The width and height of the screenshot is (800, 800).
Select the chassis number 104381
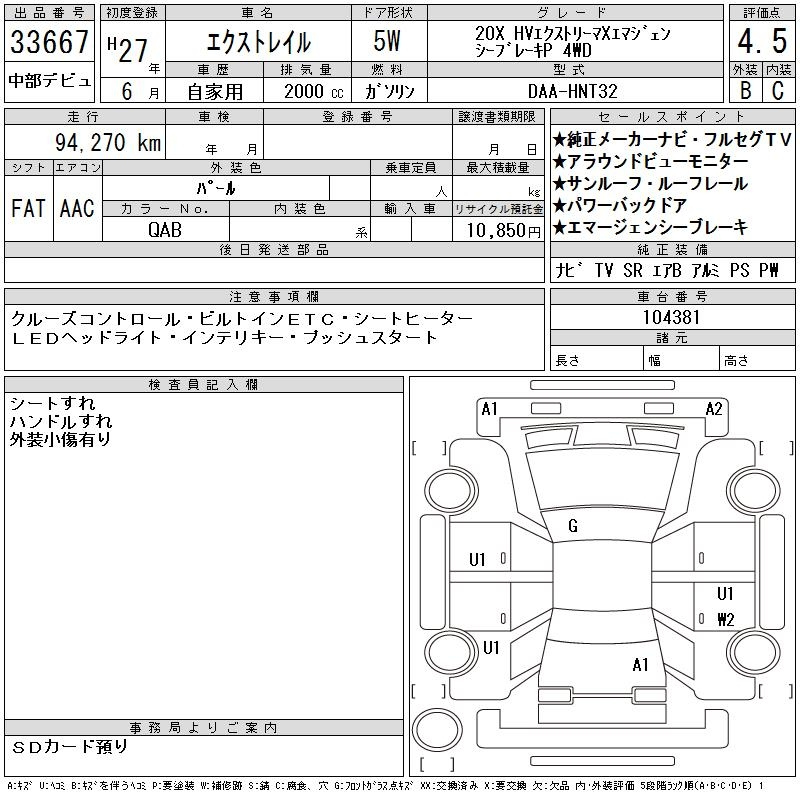pyautogui.click(x=671, y=317)
